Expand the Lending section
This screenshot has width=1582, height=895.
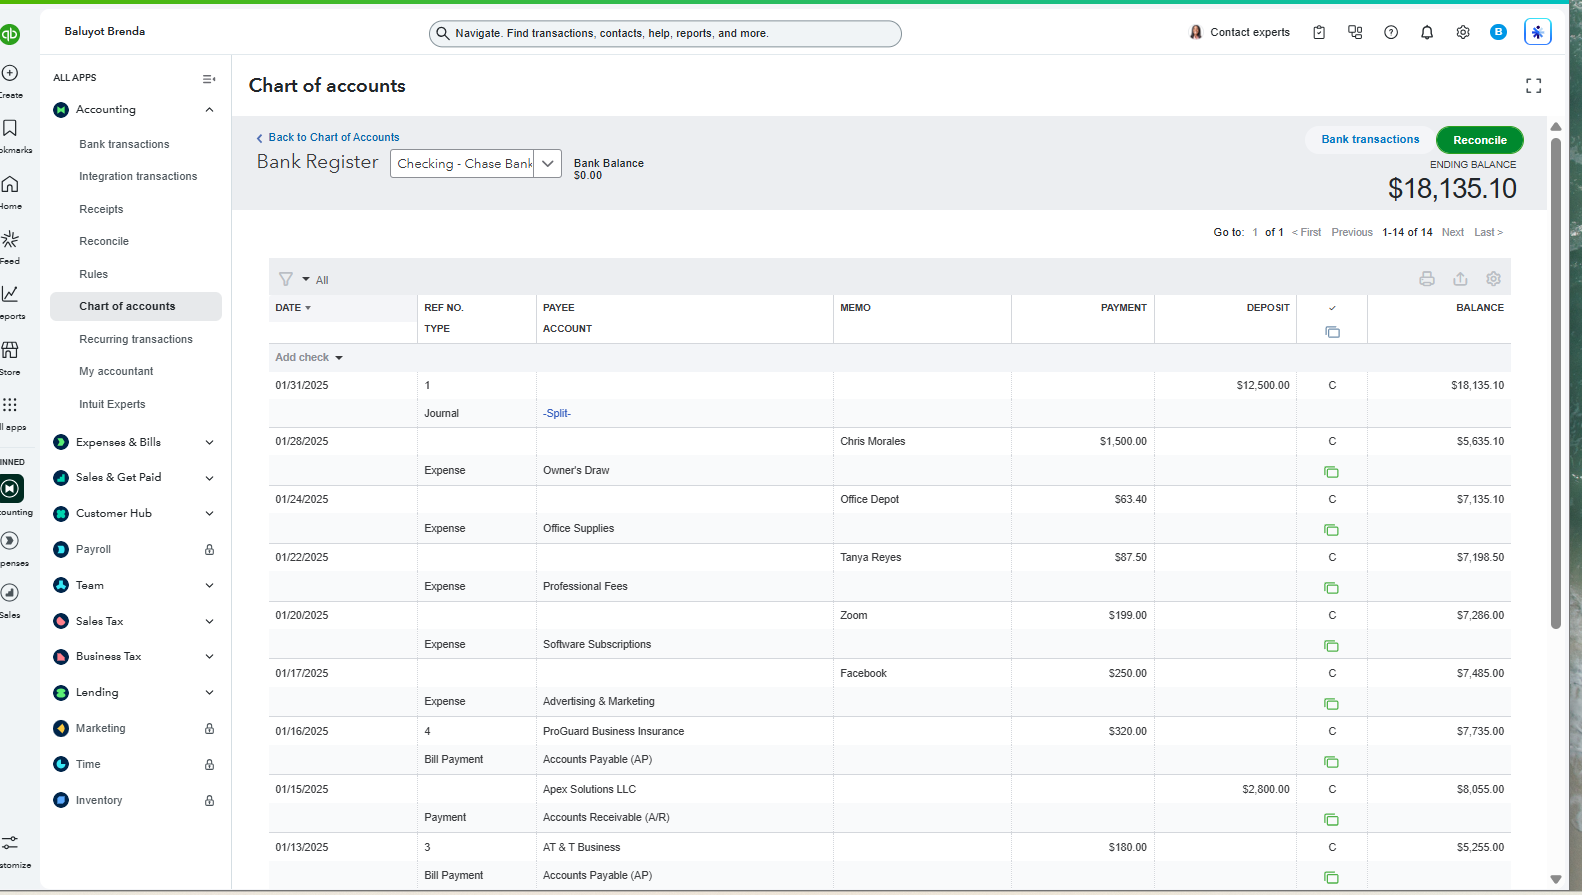[209, 692]
